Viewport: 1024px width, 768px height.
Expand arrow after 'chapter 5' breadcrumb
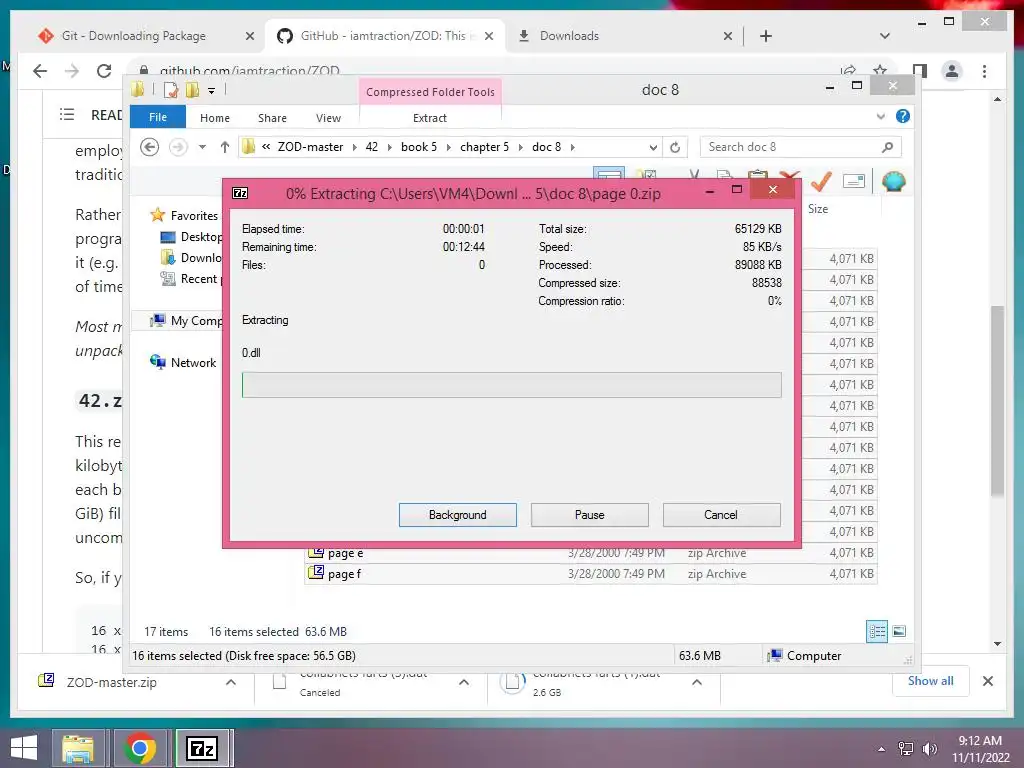tap(520, 147)
